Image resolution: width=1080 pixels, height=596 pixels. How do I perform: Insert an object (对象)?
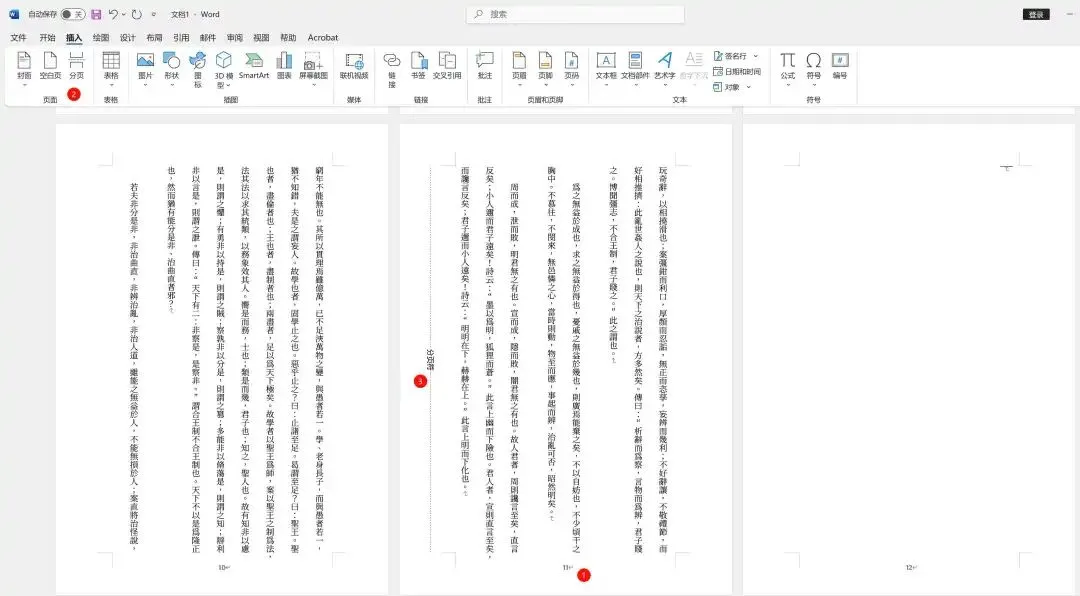point(727,87)
